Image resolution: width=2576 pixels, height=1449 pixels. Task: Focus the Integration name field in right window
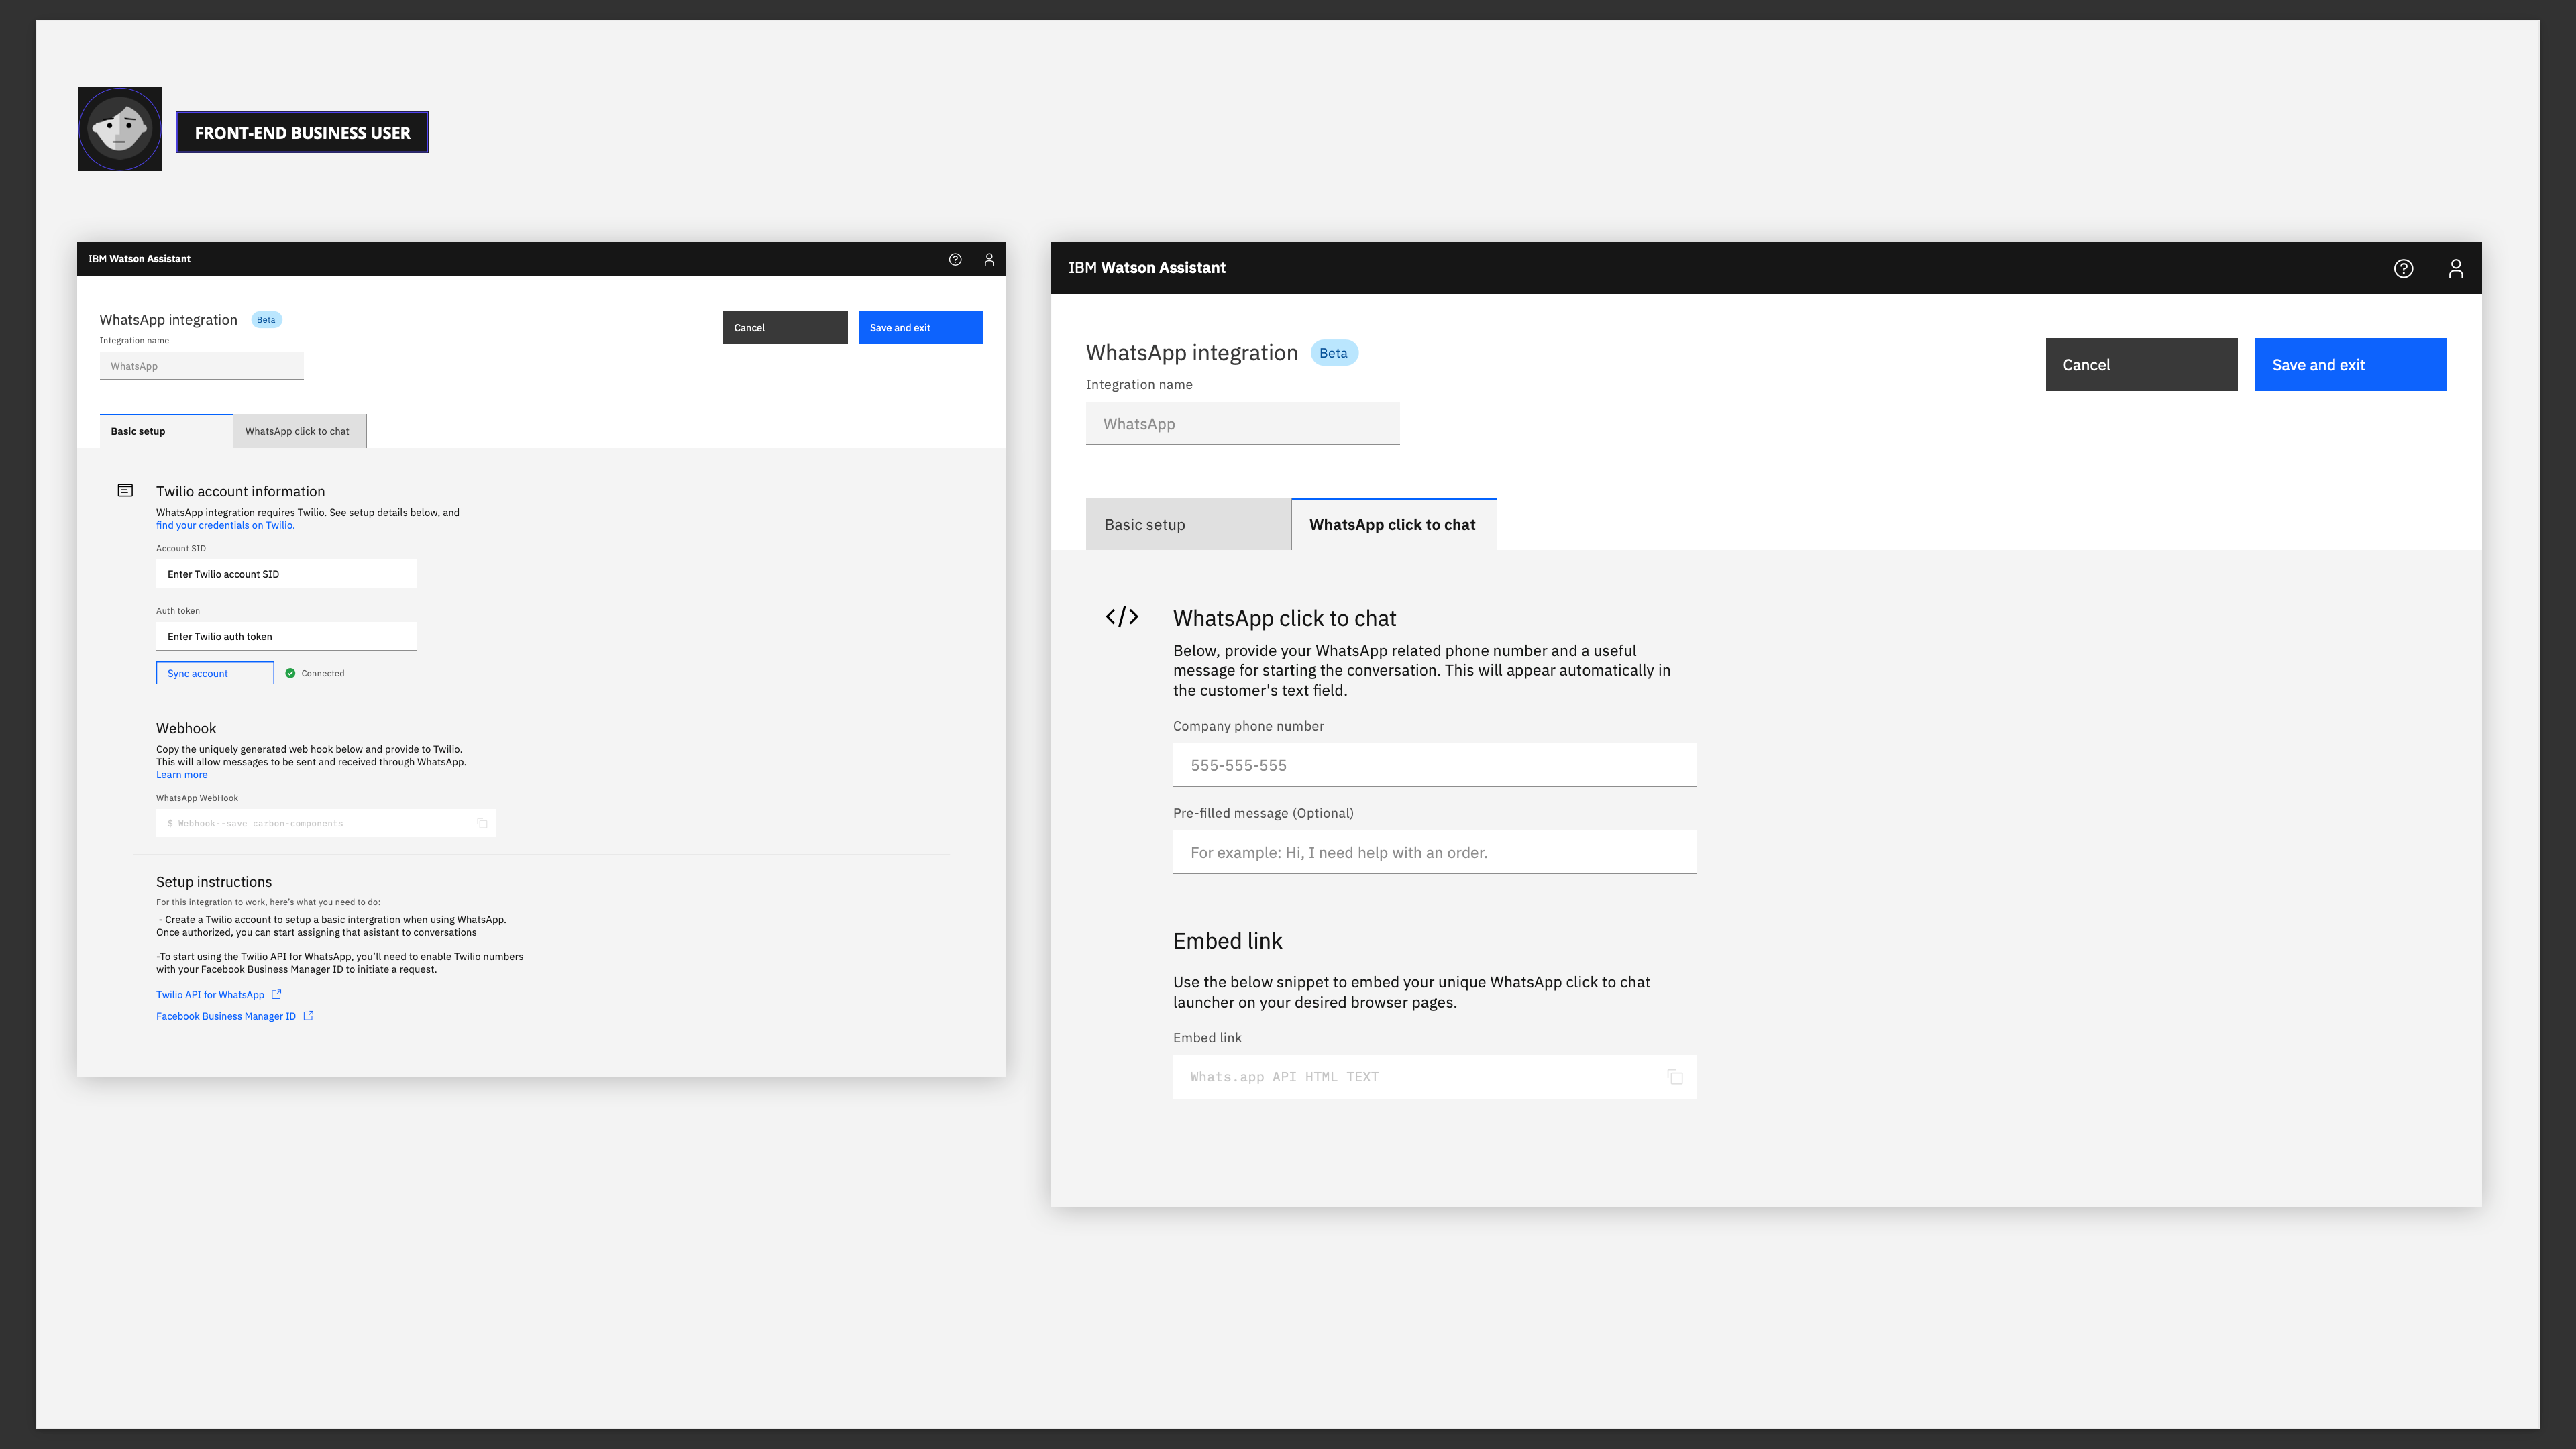1242,424
